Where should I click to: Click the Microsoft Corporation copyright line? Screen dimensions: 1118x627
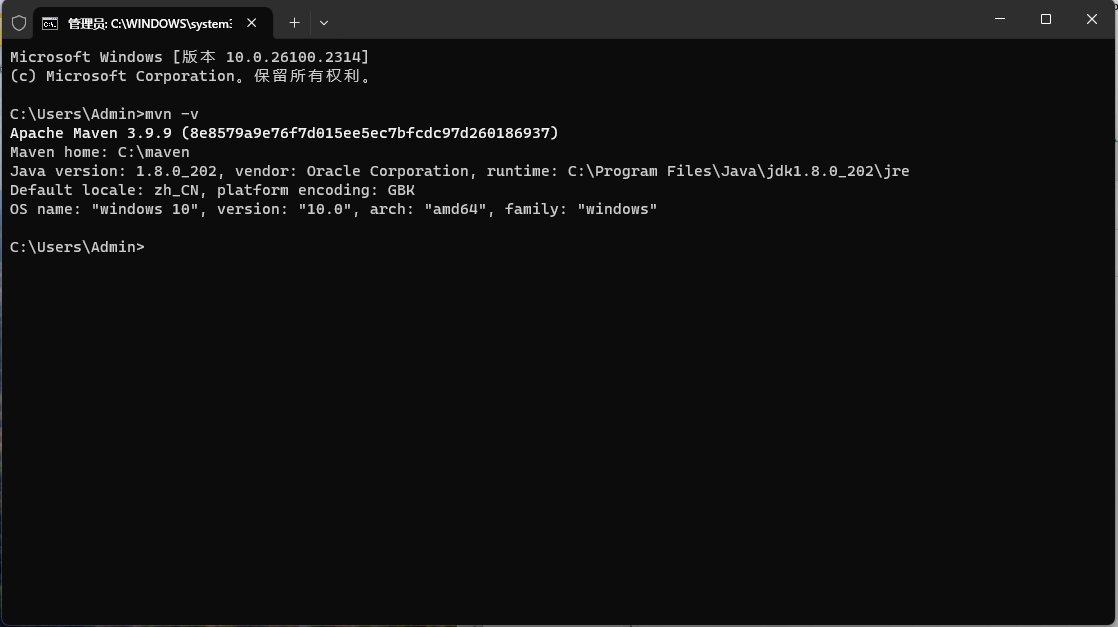190,76
